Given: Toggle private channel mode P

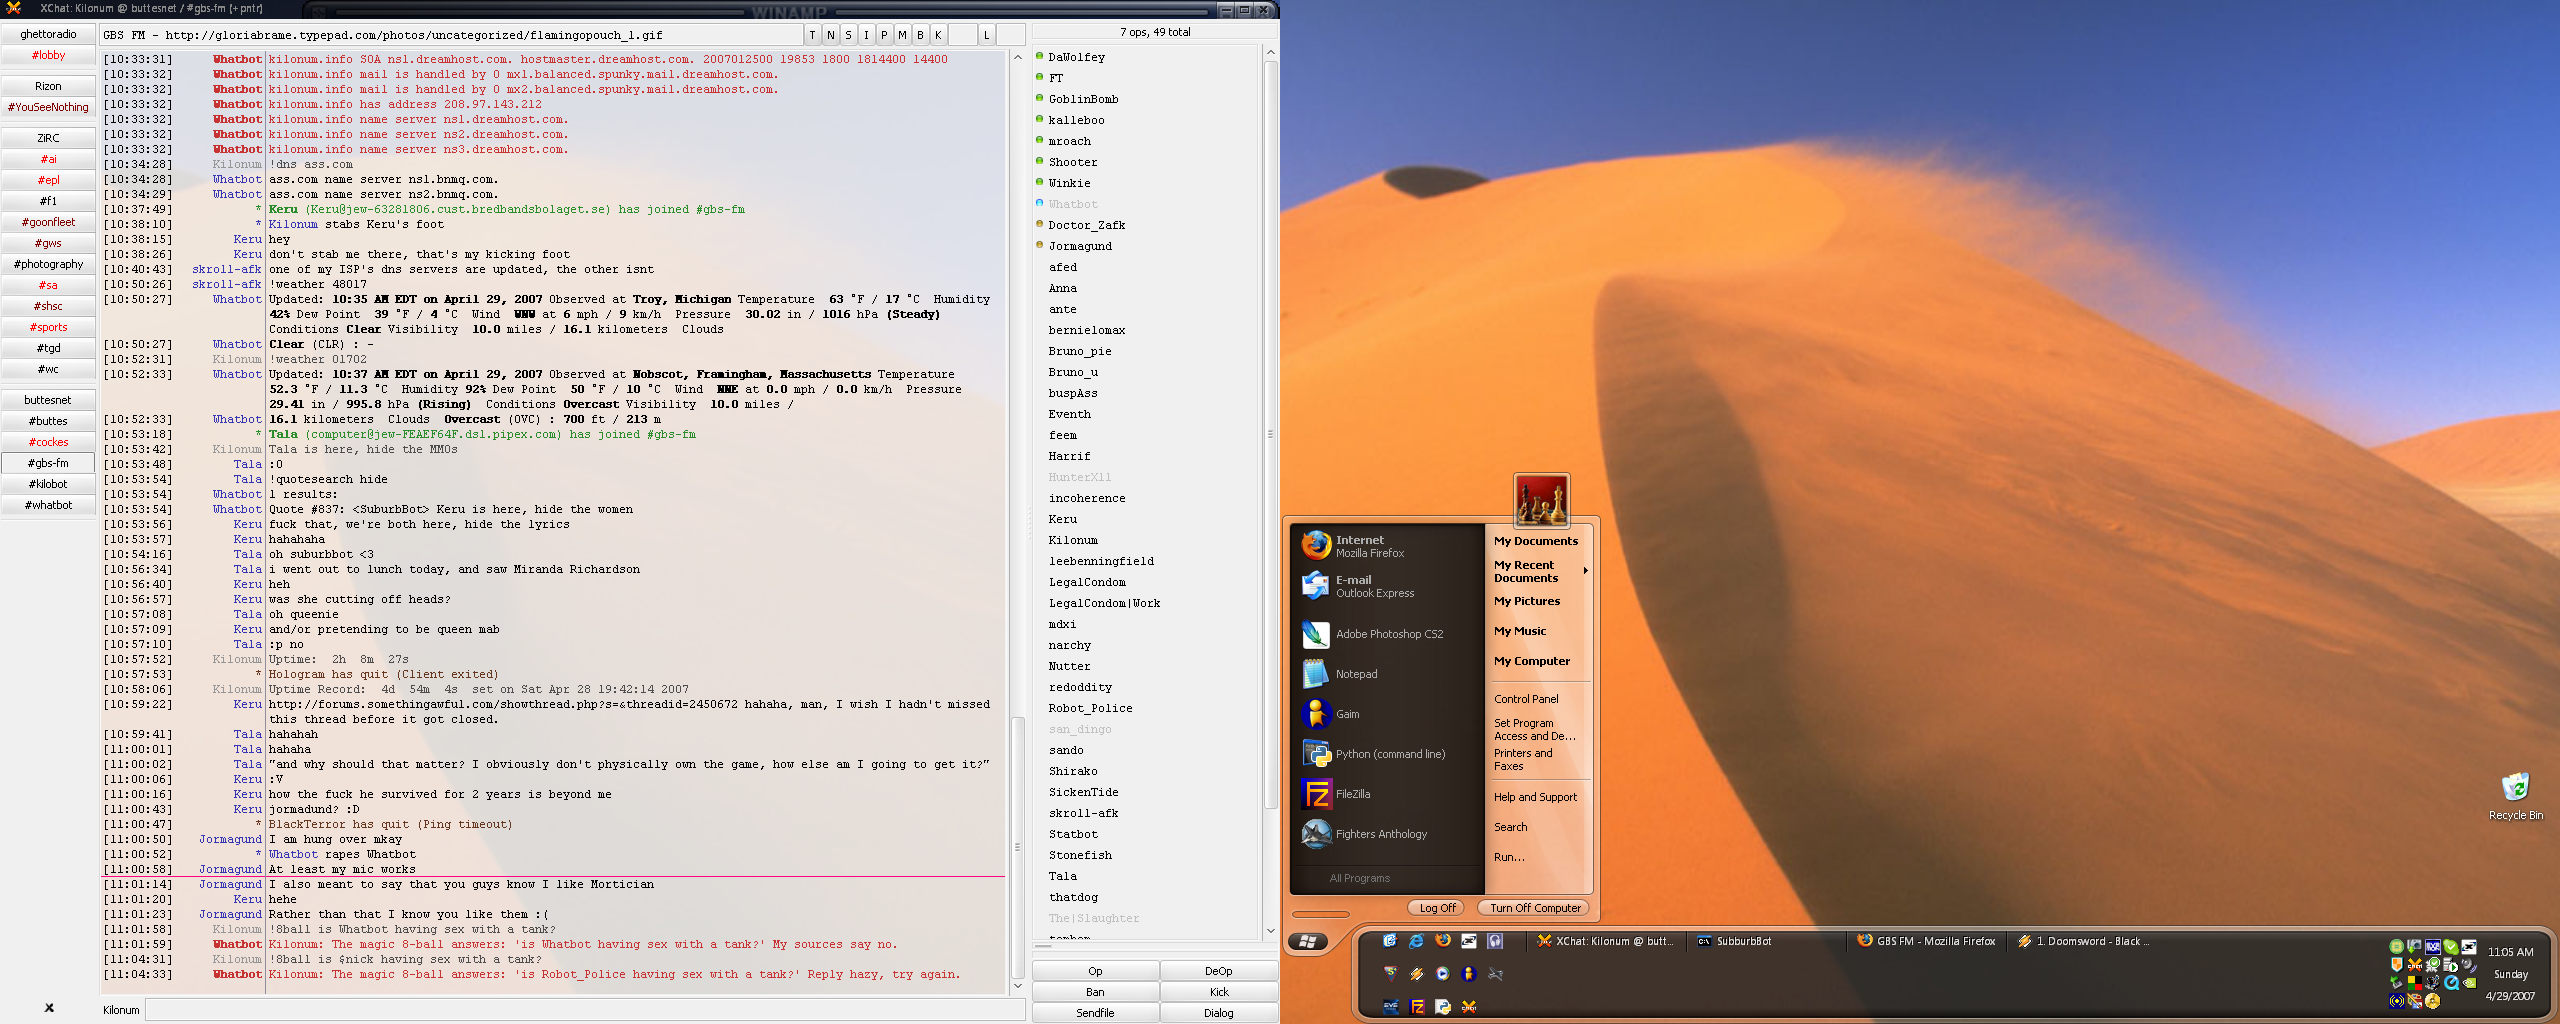Looking at the screenshot, I should coord(884,35).
